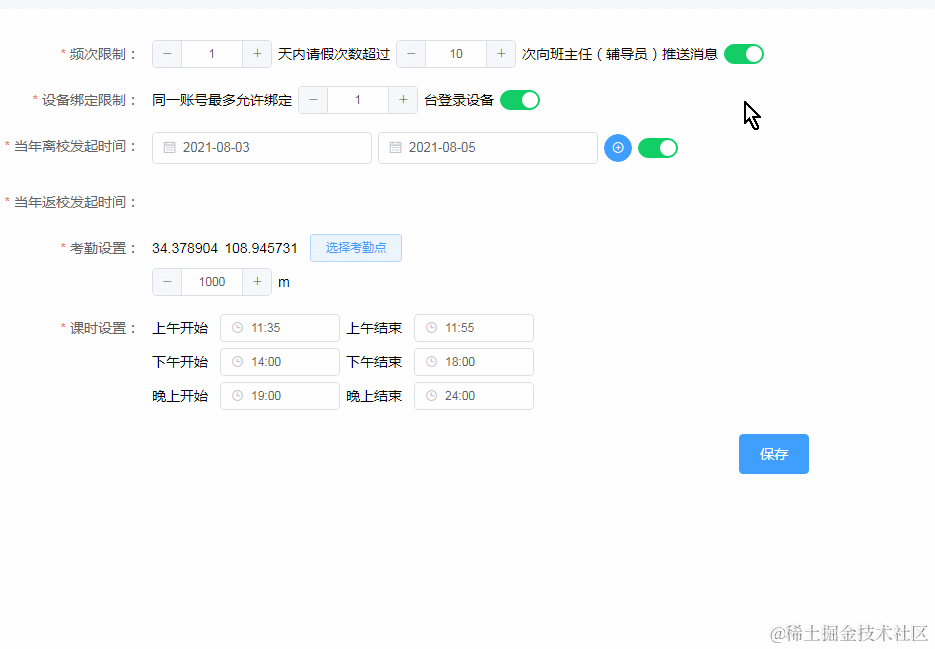Click the device binding count input field
Viewport: 935px width, 649px height.
pyautogui.click(x=357, y=100)
